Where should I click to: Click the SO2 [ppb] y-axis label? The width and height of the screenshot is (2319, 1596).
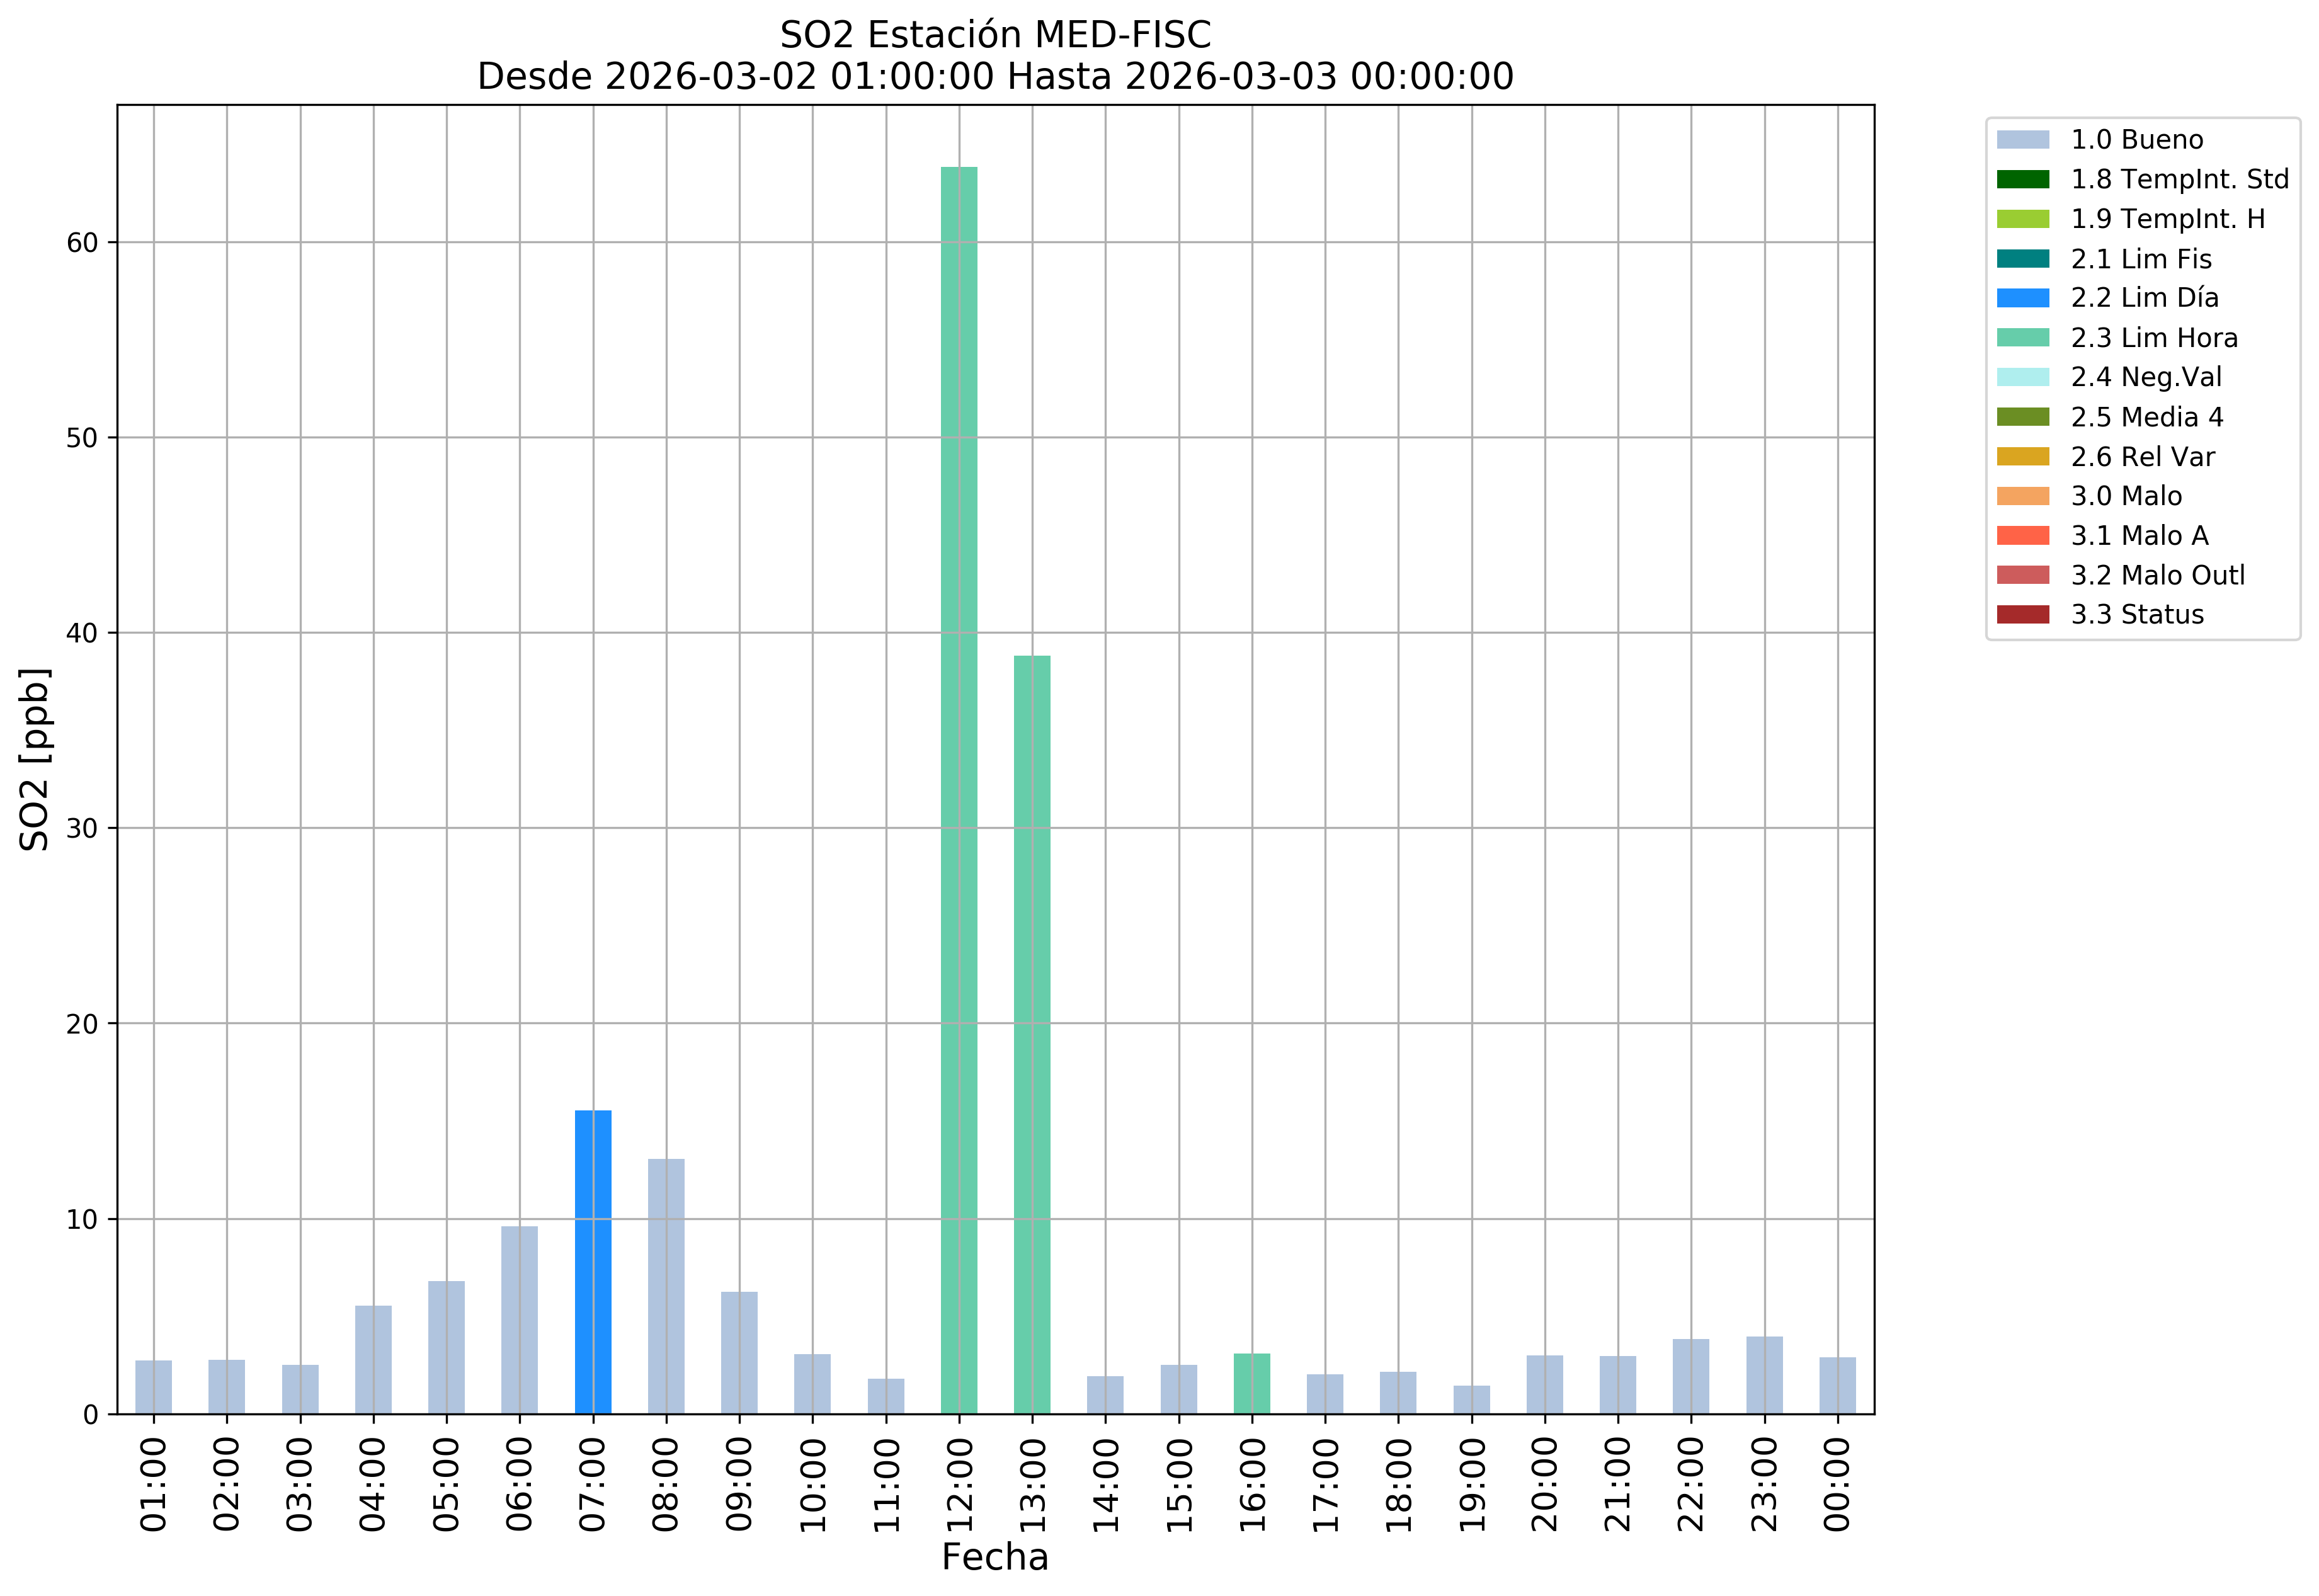(35, 760)
